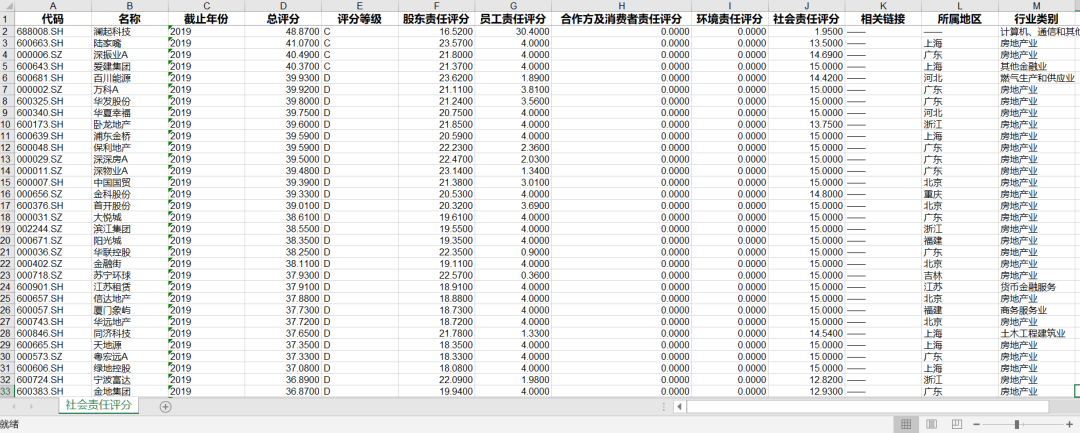Select cell with name 万科A
The height and width of the screenshot is (433, 1080).
point(129,89)
